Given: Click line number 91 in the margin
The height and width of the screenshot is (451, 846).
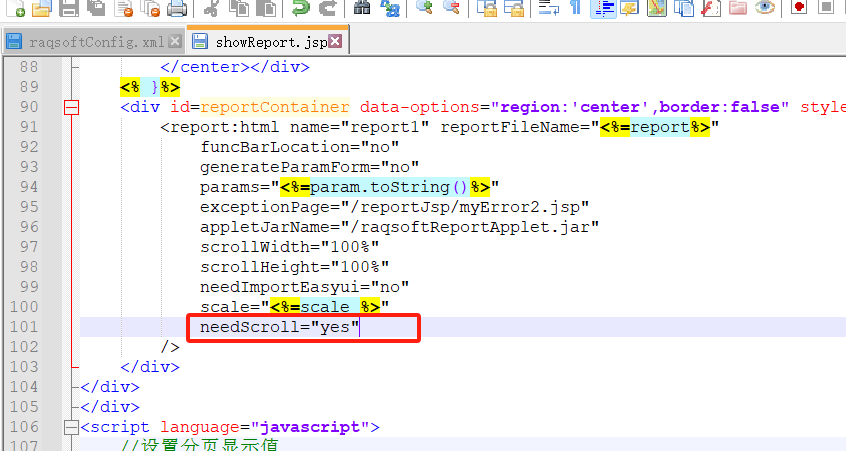Looking at the screenshot, I should (x=29, y=127).
